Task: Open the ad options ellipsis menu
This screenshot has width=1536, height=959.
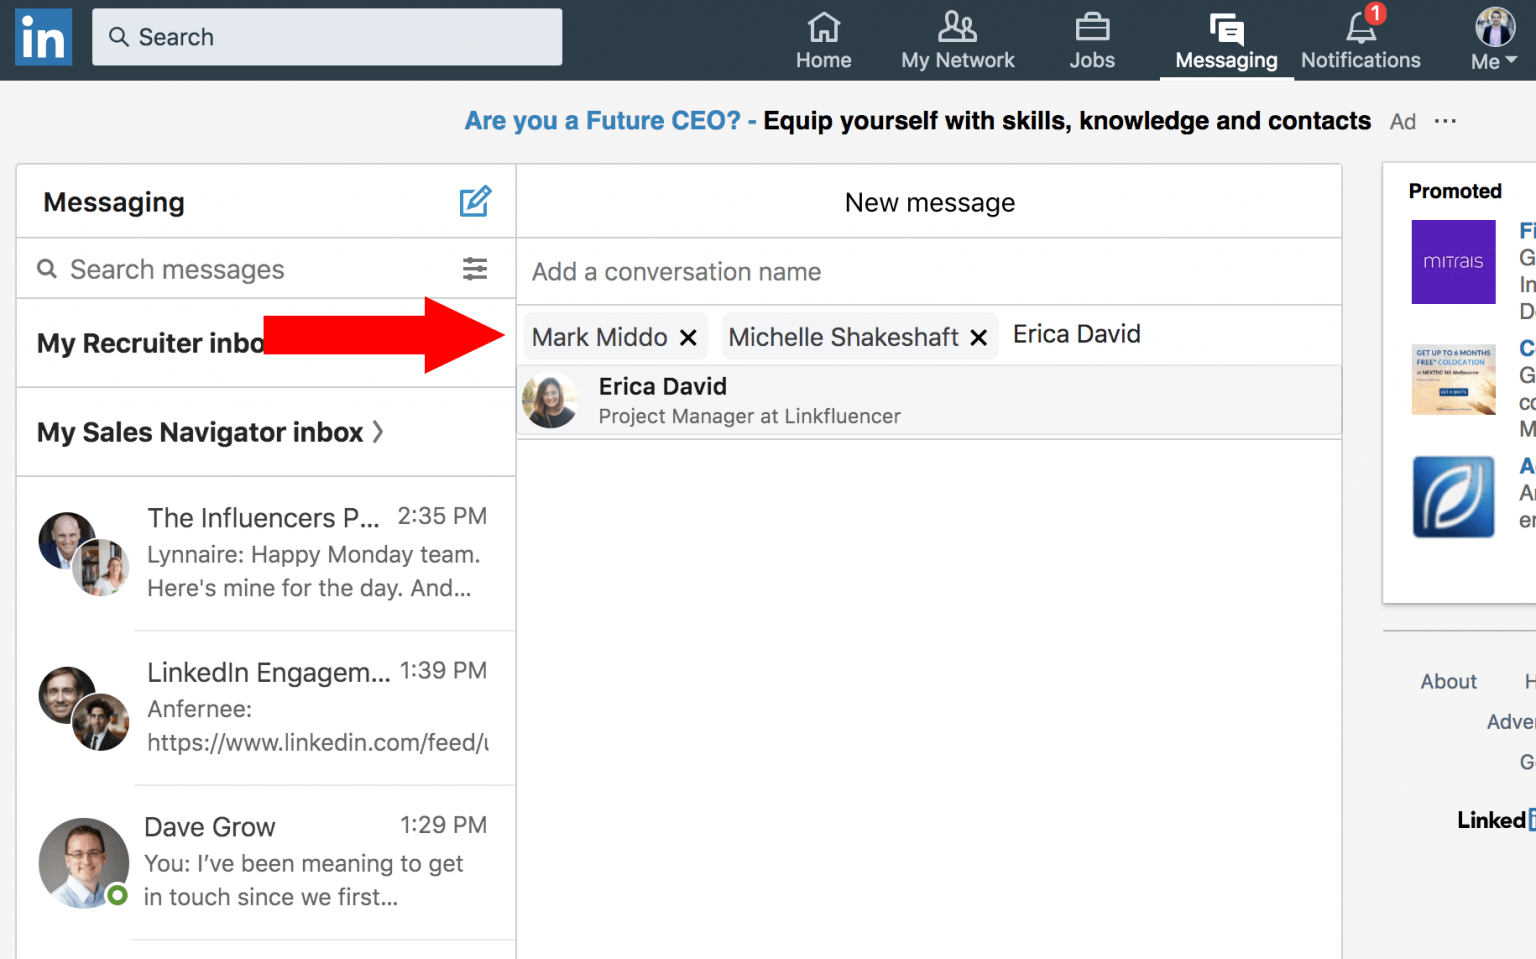Action: point(1445,120)
